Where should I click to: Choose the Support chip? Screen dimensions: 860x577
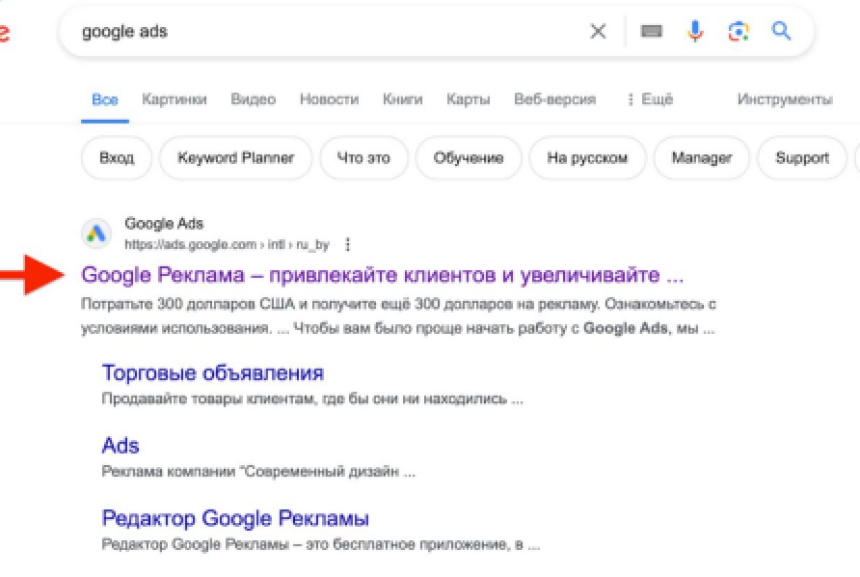[802, 158]
